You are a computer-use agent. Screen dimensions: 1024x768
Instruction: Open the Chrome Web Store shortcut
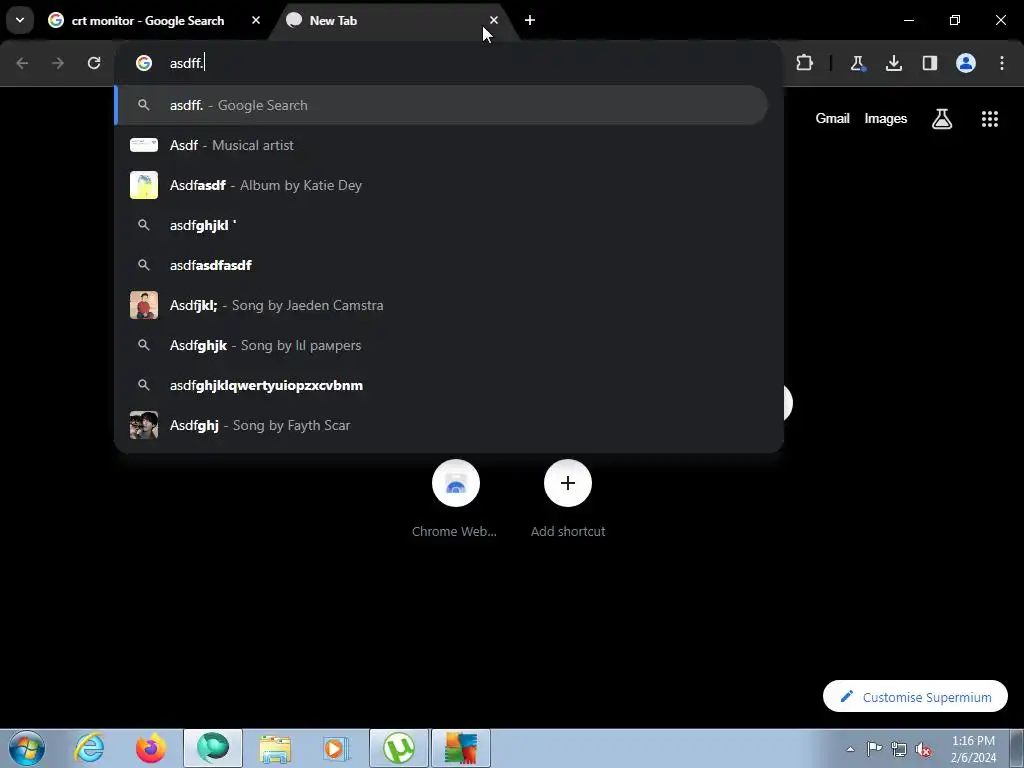click(x=455, y=483)
